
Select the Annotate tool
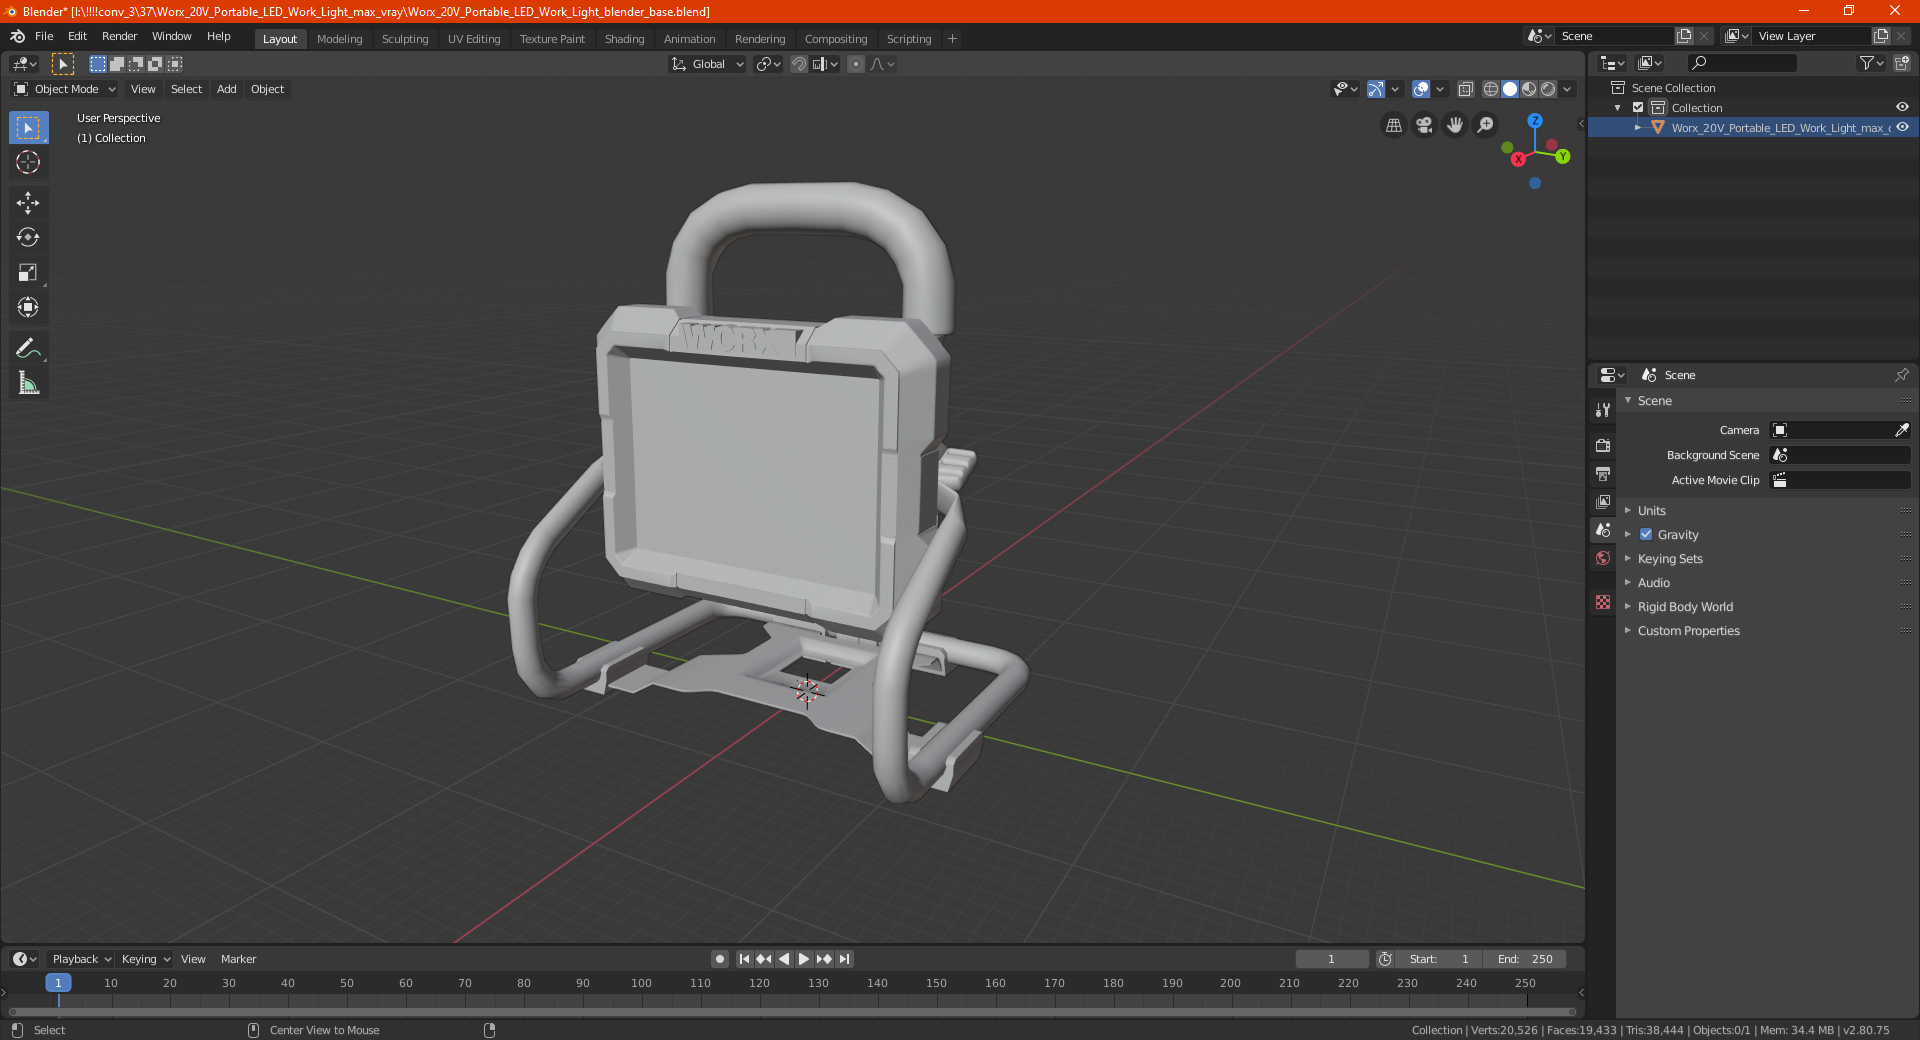click(28, 348)
